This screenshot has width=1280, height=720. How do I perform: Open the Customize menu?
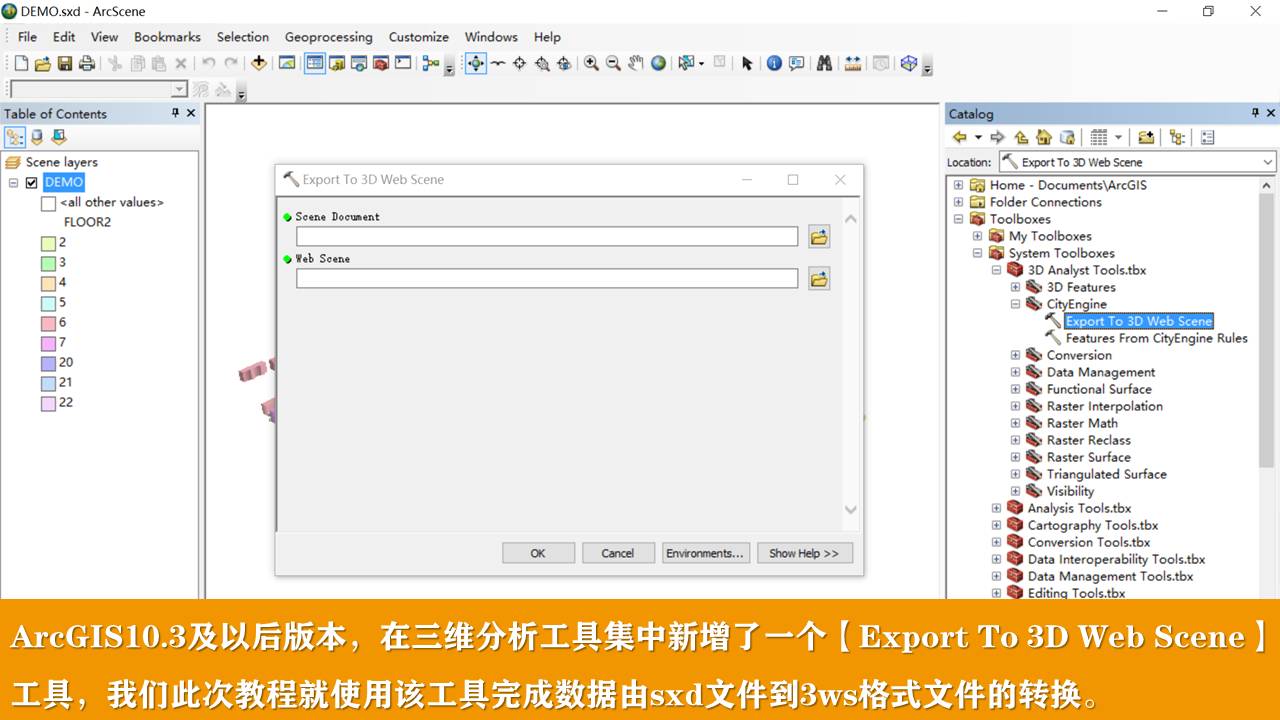click(419, 37)
